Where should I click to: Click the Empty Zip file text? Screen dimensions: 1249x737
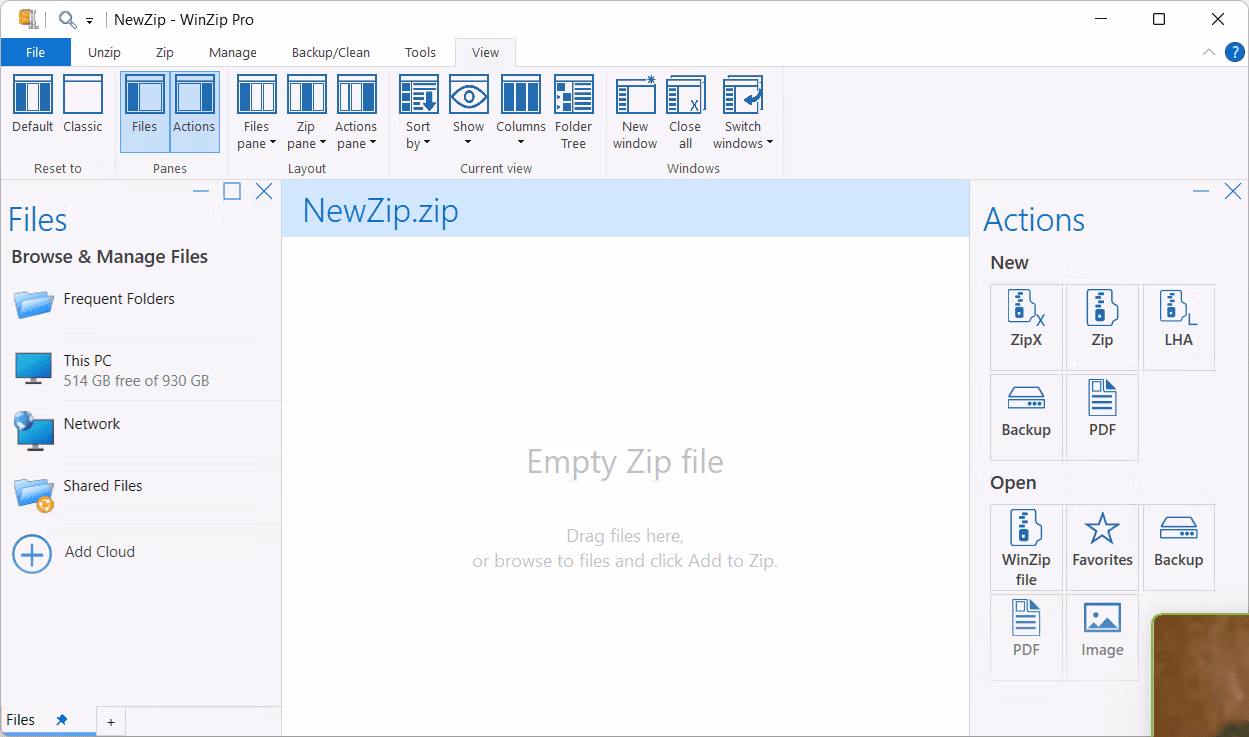click(625, 462)
